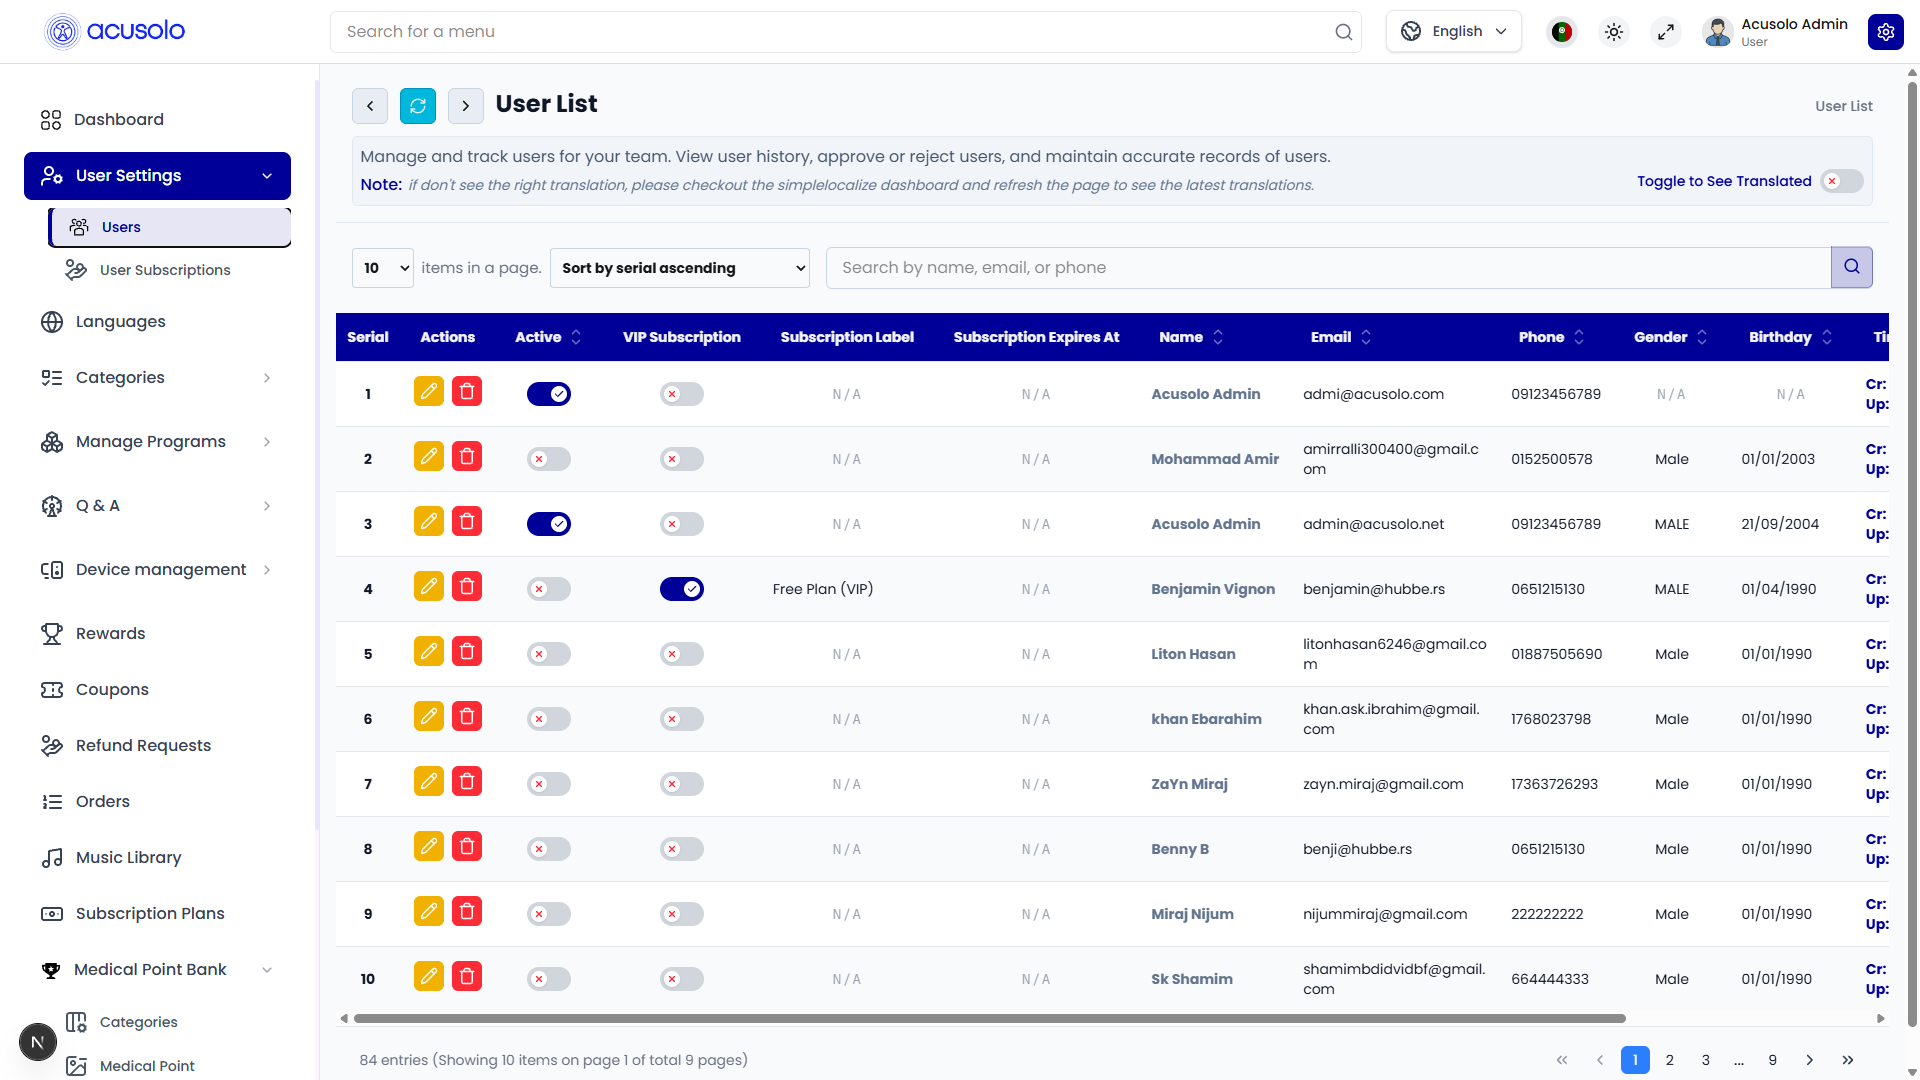Go forward with the right arrow button
The width and height of the screenshot is (1920, 1080).
point(466,105)
